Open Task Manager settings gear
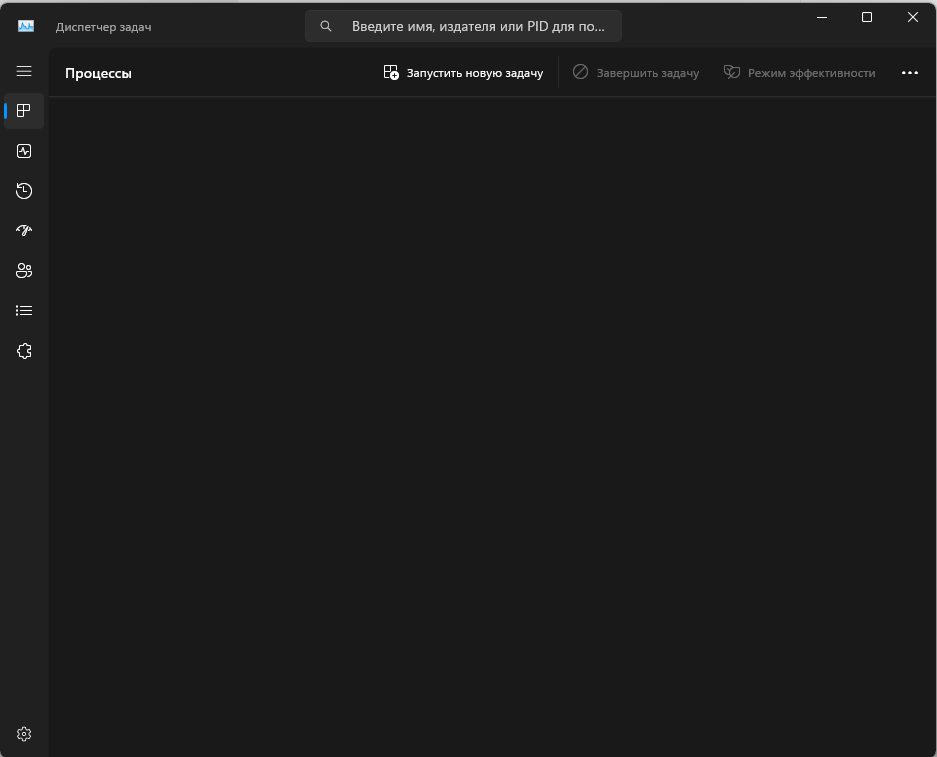This screenshot has height=757, width=937. pos(24,734)
